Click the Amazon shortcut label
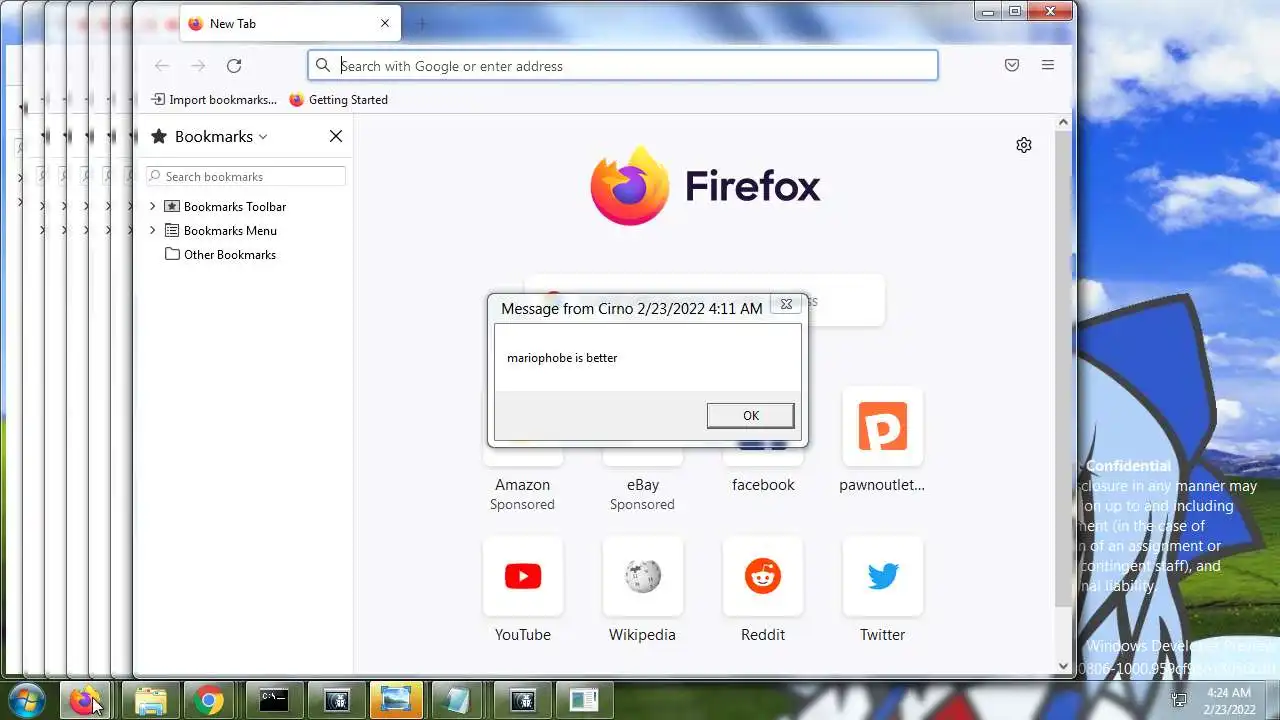1280x720 pixels. [523, 485]
